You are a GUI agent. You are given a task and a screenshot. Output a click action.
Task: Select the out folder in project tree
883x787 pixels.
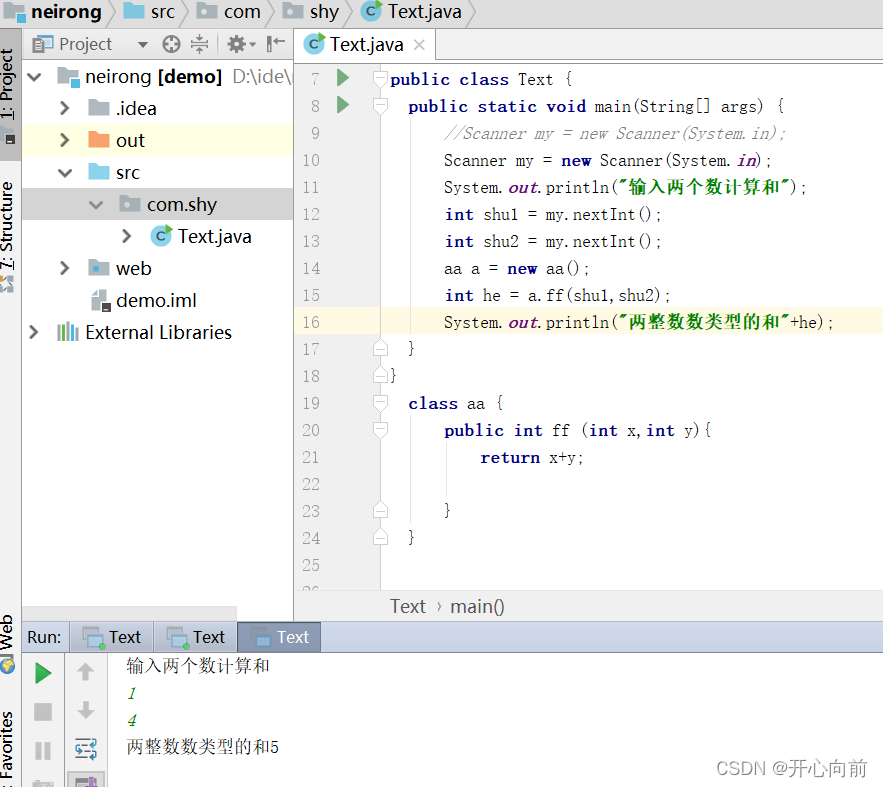click(158, 140)
